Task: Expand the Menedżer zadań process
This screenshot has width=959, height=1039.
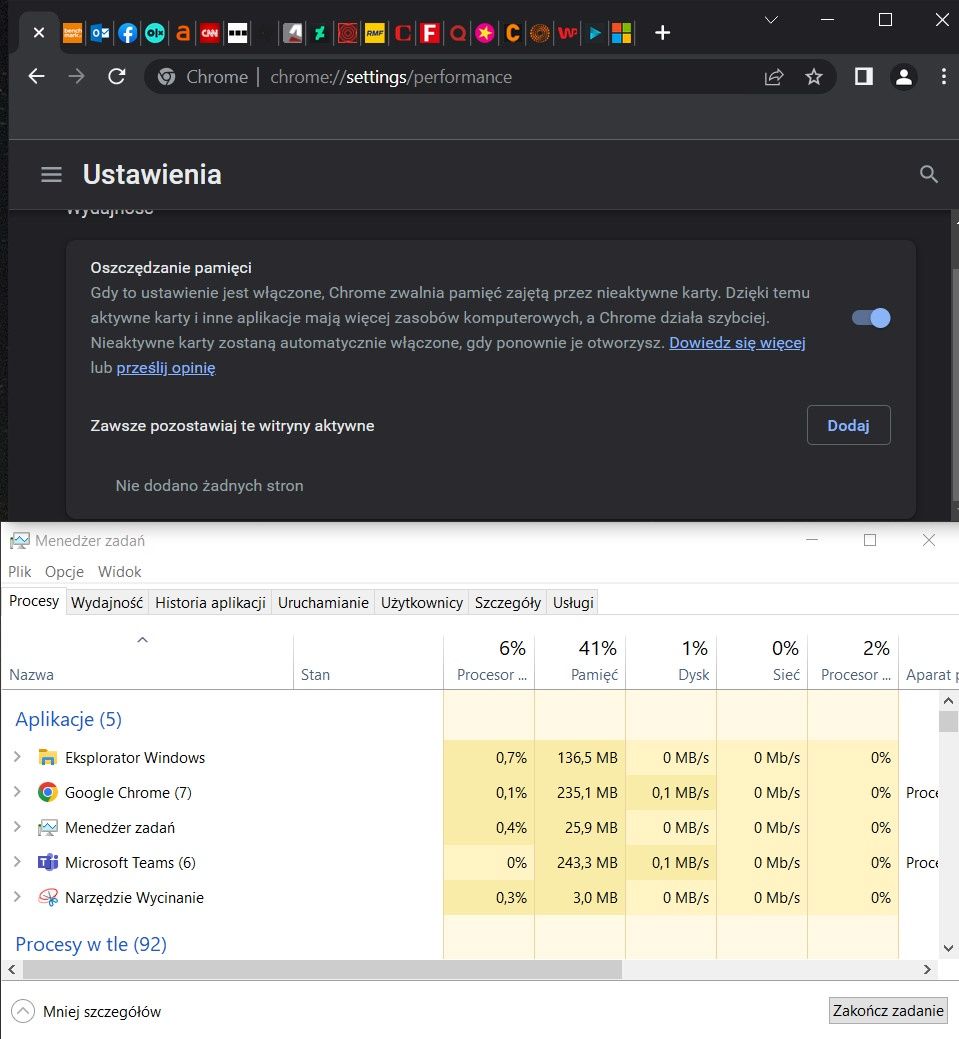Action: (x=17, y=827)
